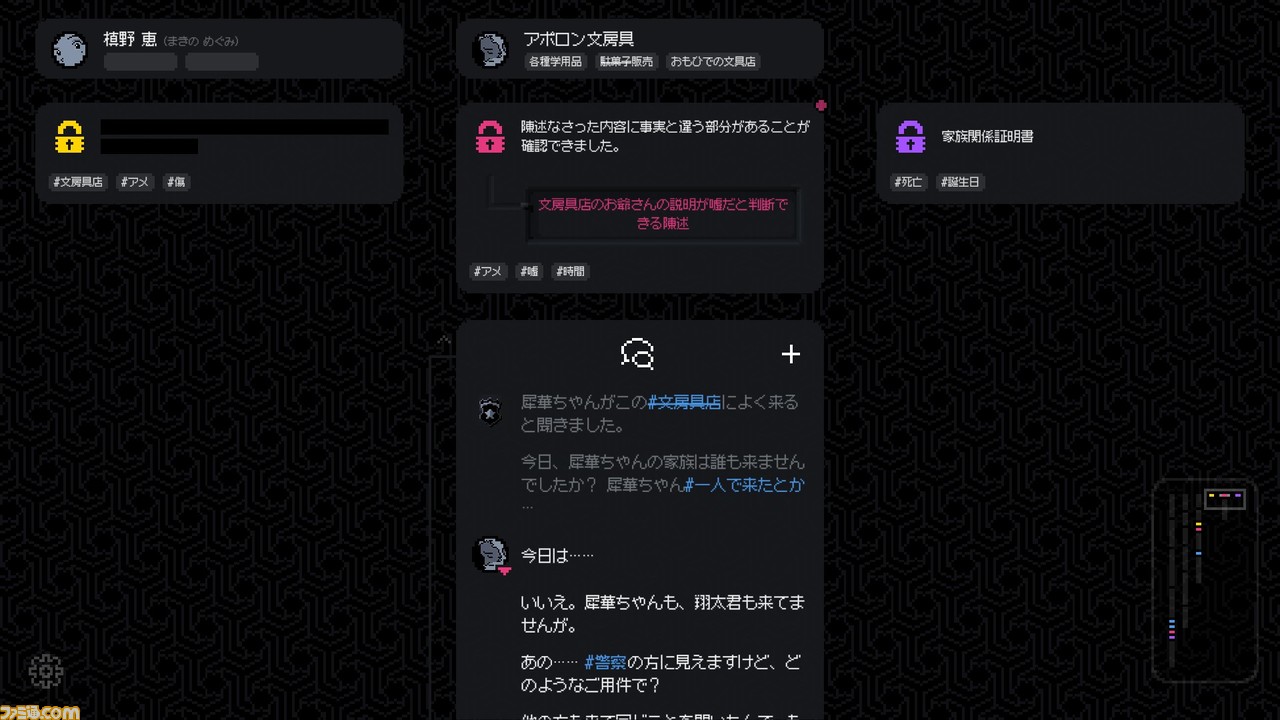Click the #時間 tag under testimony
1280x720 pixels.
tap(571, 271)
